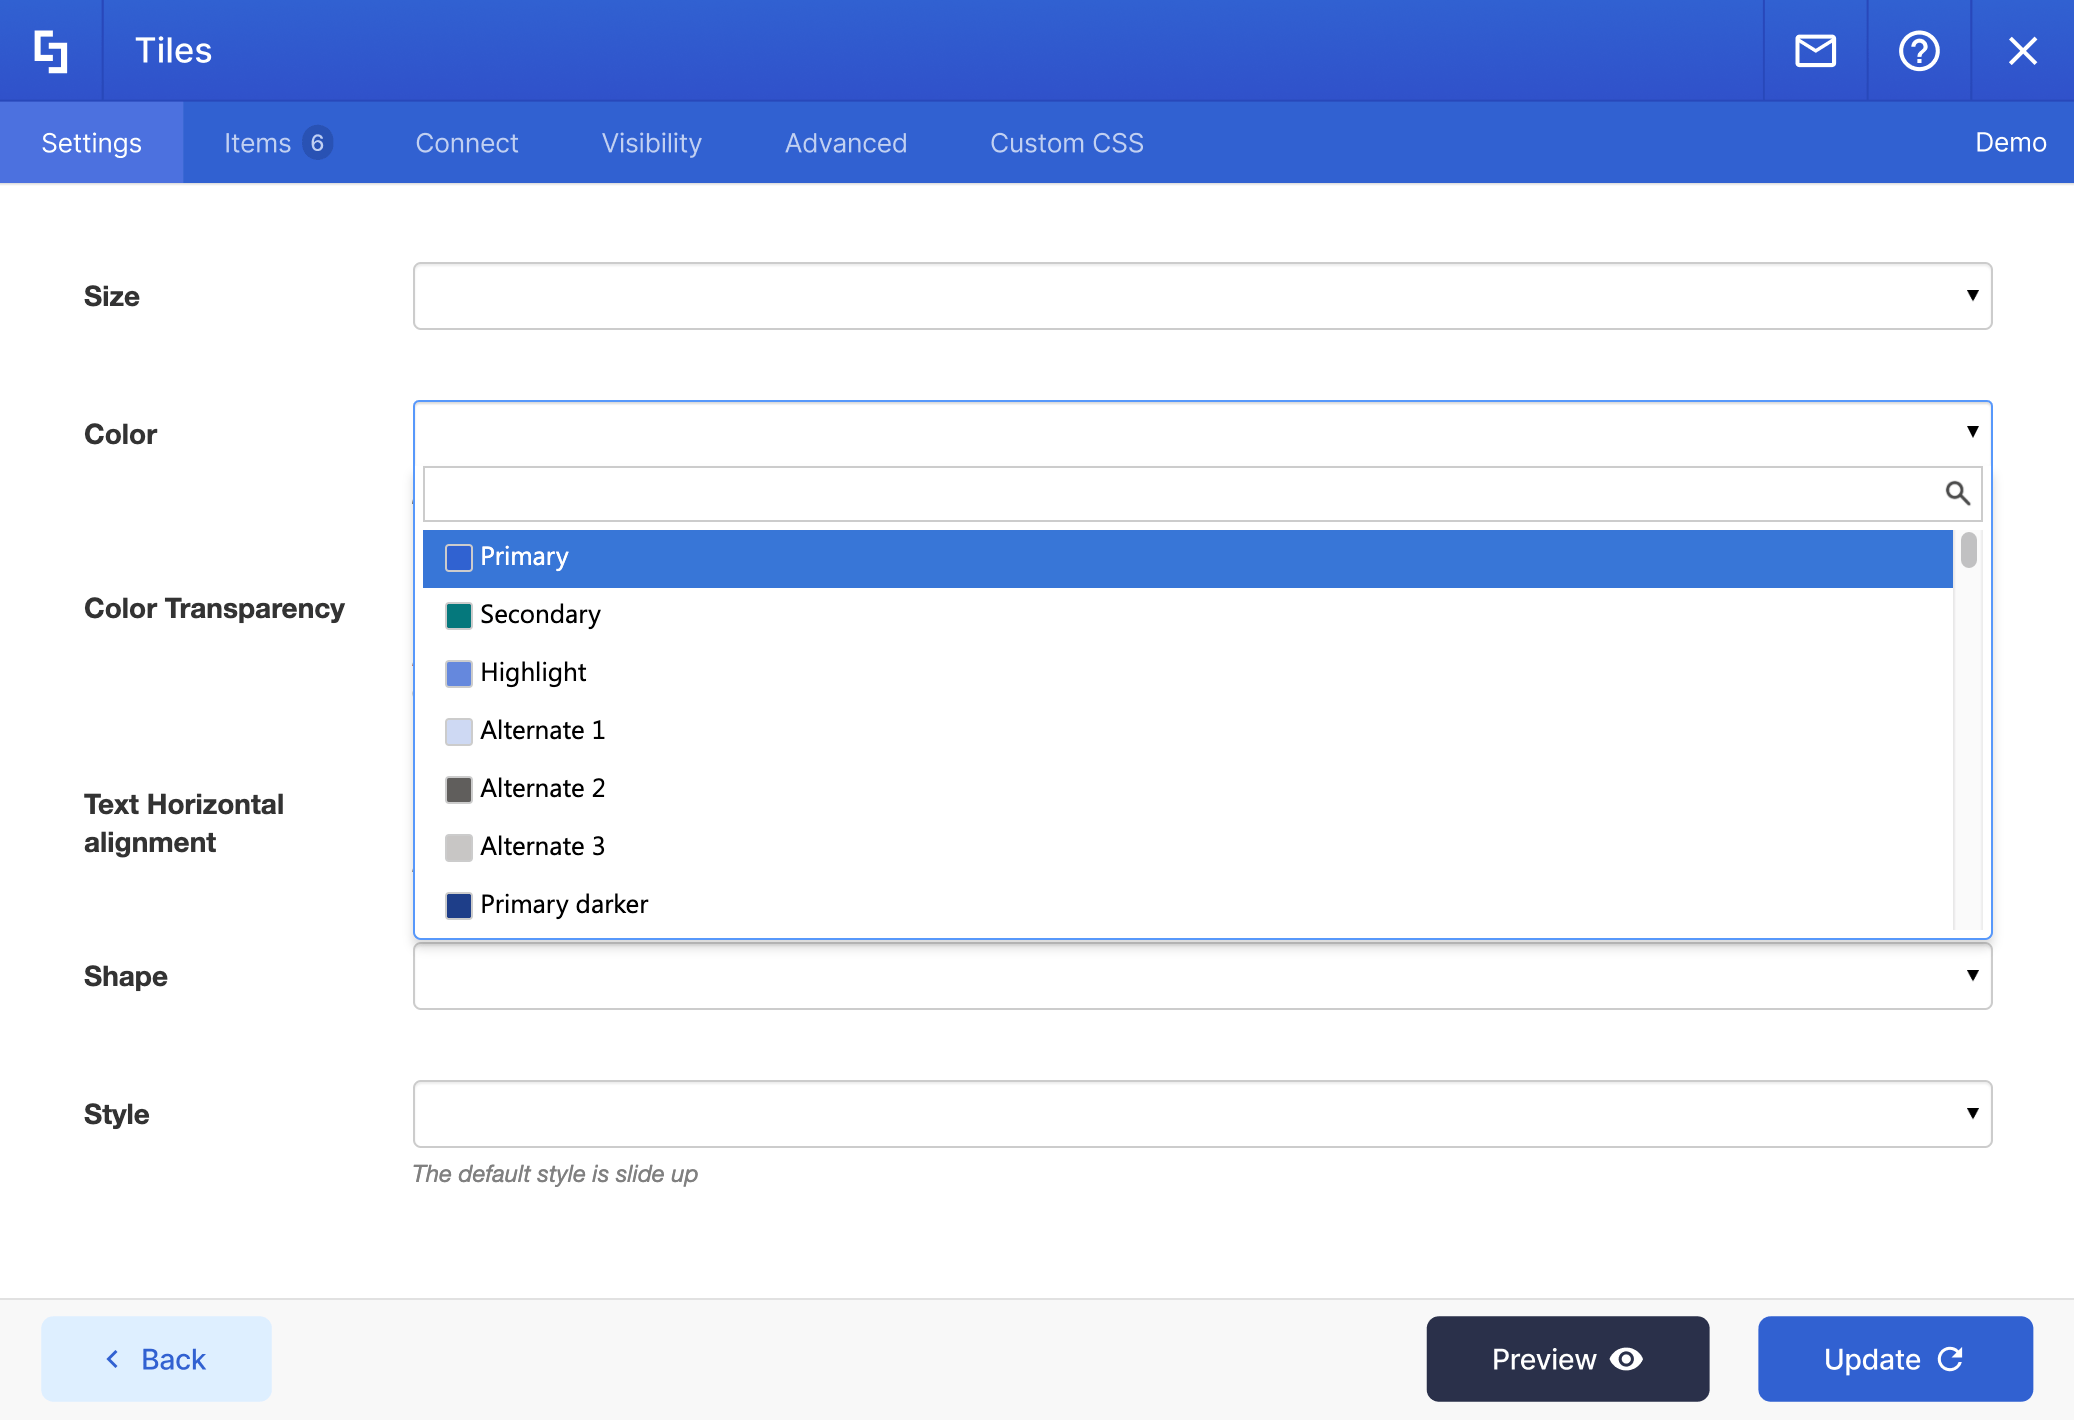The width and height of the screenshot is (2074, 1420).
Task: Click the Demo link
Action: [x=2010, y=142]
